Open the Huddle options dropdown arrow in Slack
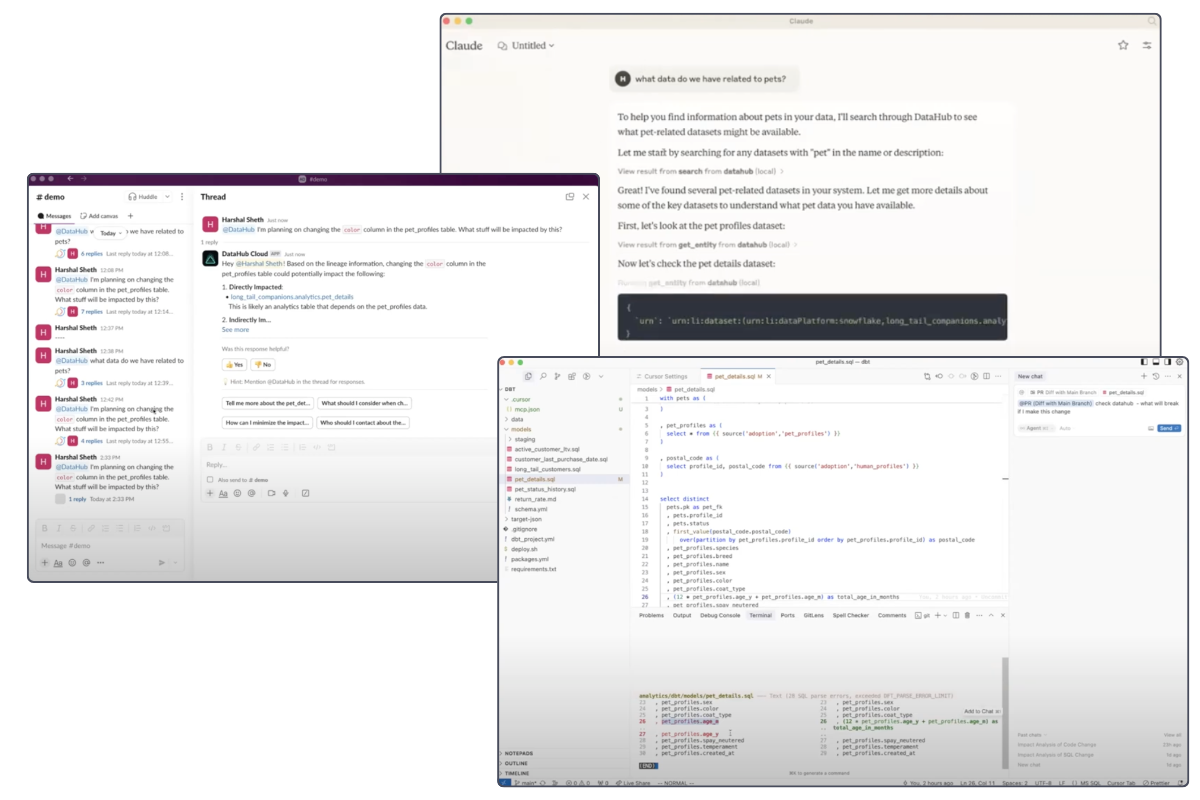1200x800 pixels. (168, 197)
